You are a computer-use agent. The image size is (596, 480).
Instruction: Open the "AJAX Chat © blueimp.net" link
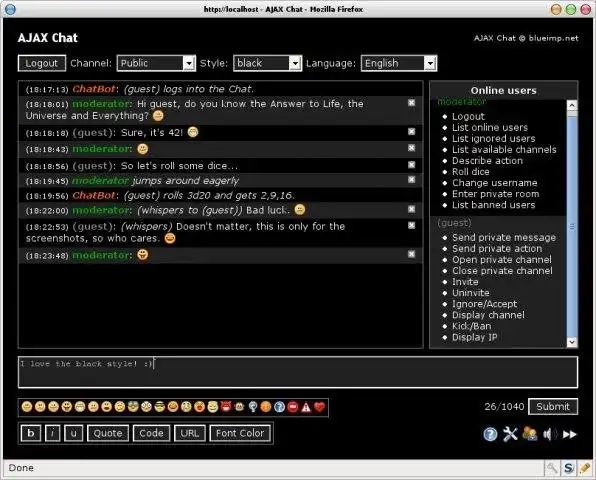(526, 38)
